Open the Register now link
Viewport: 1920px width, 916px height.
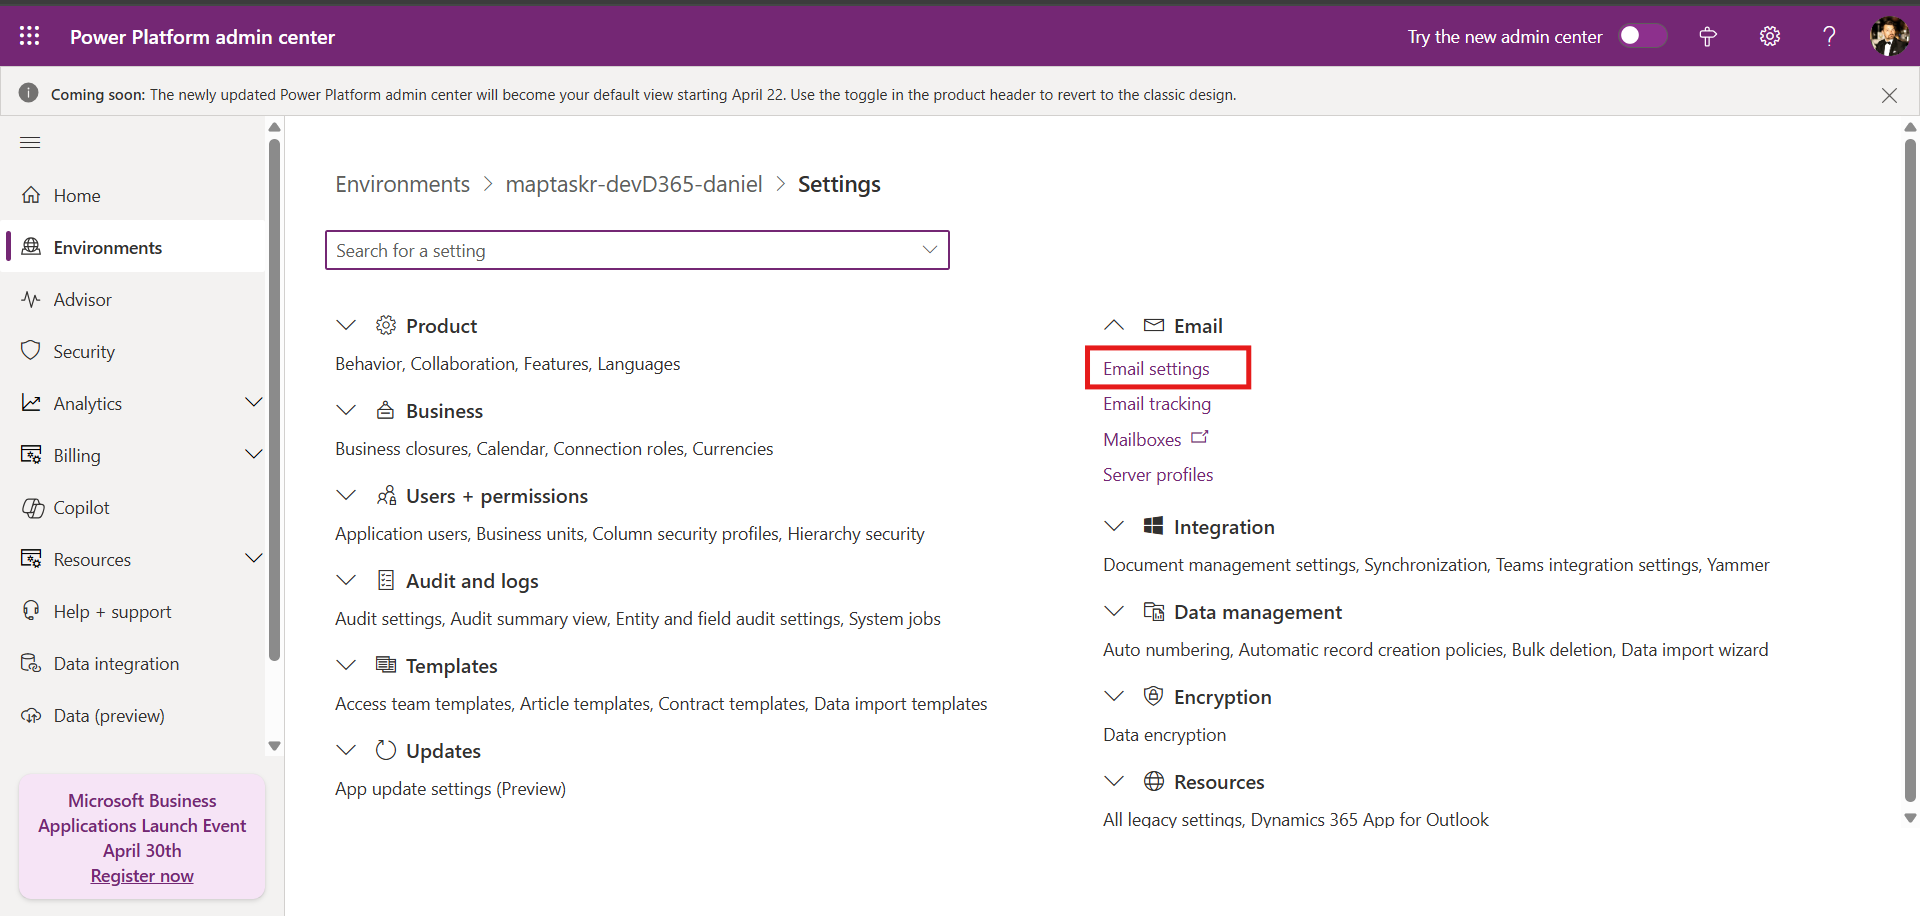click(x=141, y=875)
